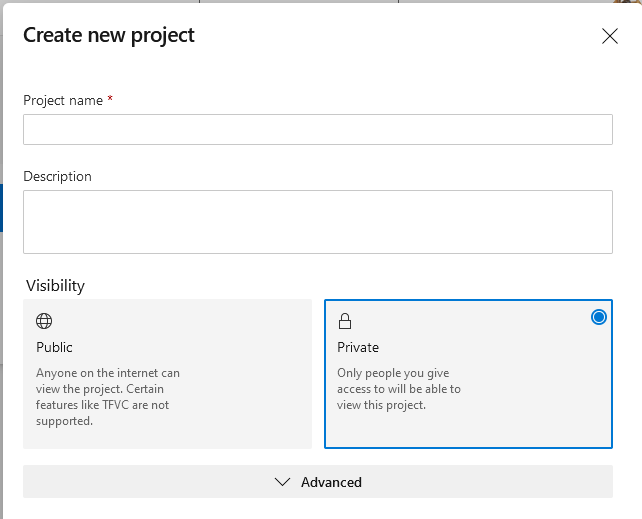This screenshot has width=642, height=519.
Task: Expand the Advanced settings section
Action: pos(318,482)
